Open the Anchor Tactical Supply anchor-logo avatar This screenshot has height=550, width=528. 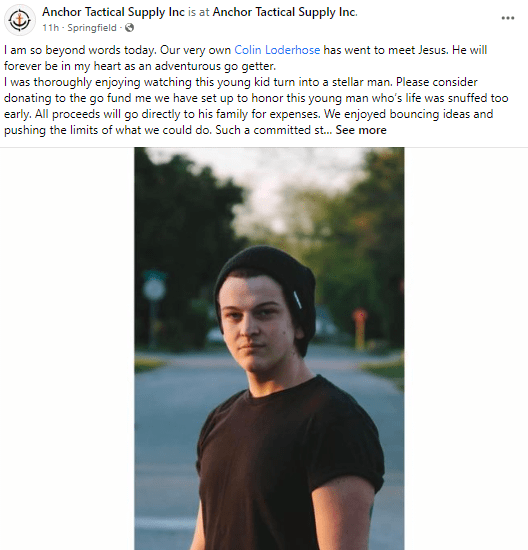tap(20, 20)
